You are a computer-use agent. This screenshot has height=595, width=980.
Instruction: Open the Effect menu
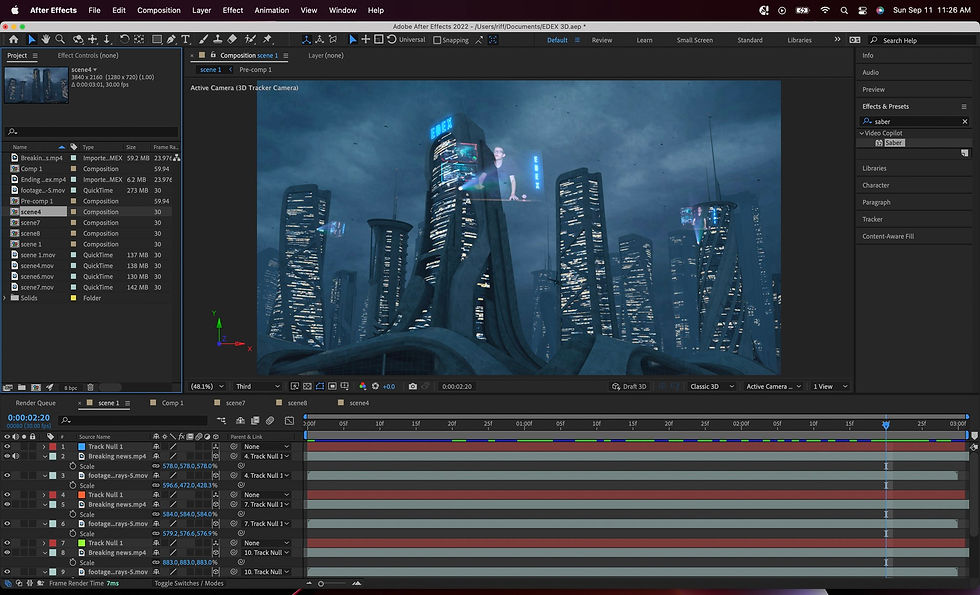pos(232,10)
